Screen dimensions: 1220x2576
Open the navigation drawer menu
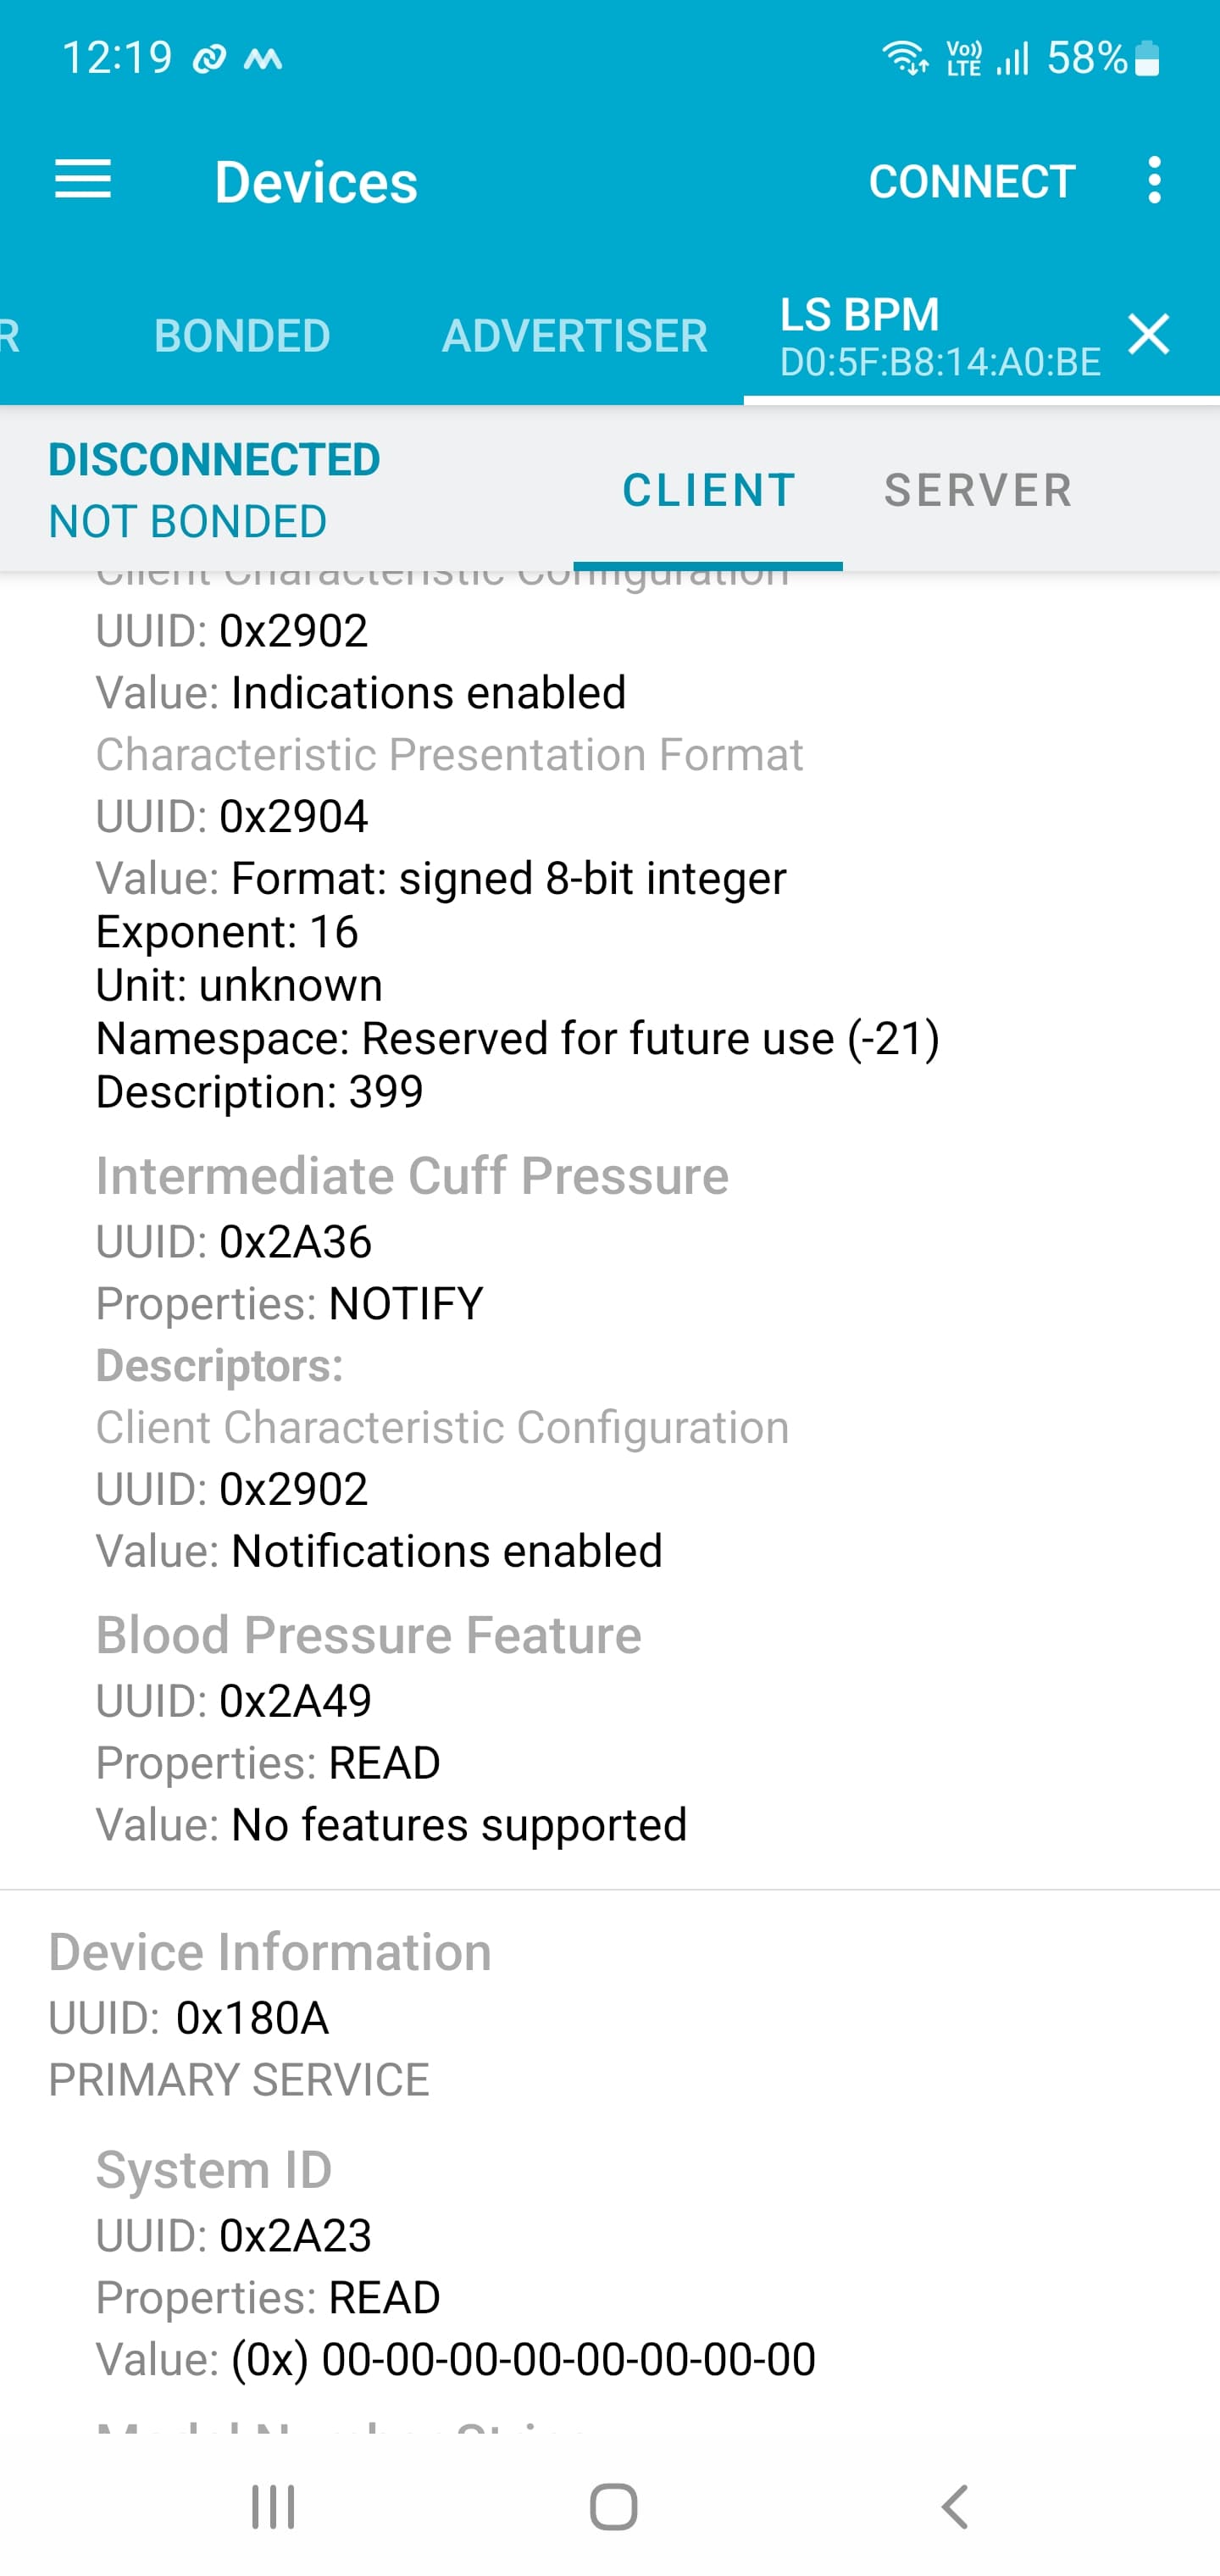pos(84,180)
